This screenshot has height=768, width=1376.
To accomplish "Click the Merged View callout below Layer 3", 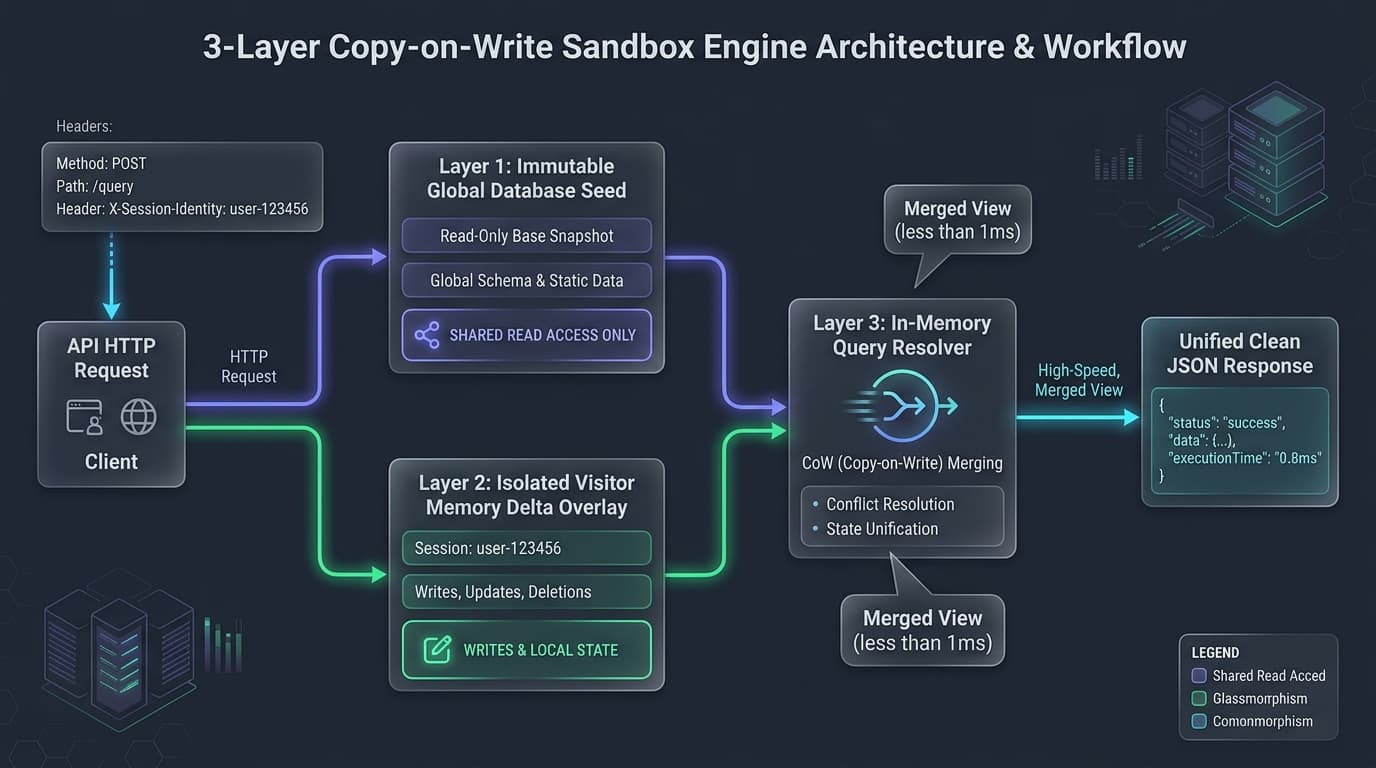I will pos(922,630).
